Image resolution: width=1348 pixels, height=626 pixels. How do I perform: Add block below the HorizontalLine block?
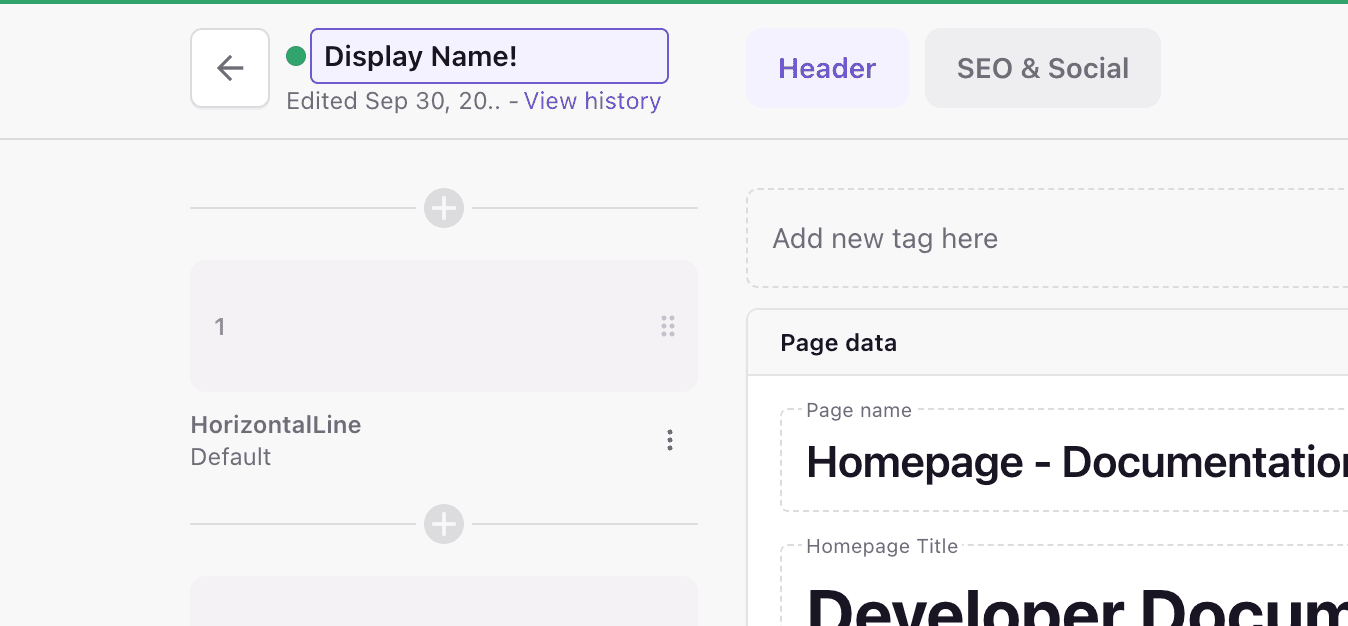coord(444,523)
